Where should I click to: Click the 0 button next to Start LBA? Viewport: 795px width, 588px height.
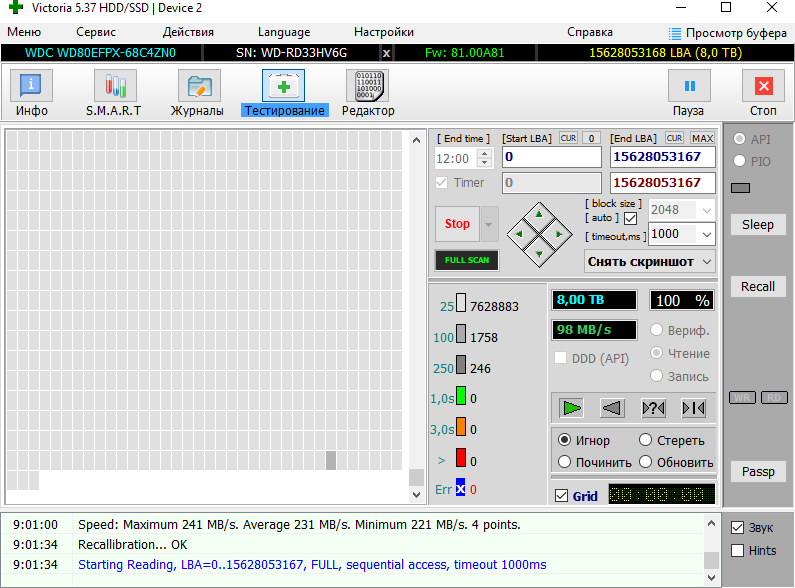(x=591, y=138)
